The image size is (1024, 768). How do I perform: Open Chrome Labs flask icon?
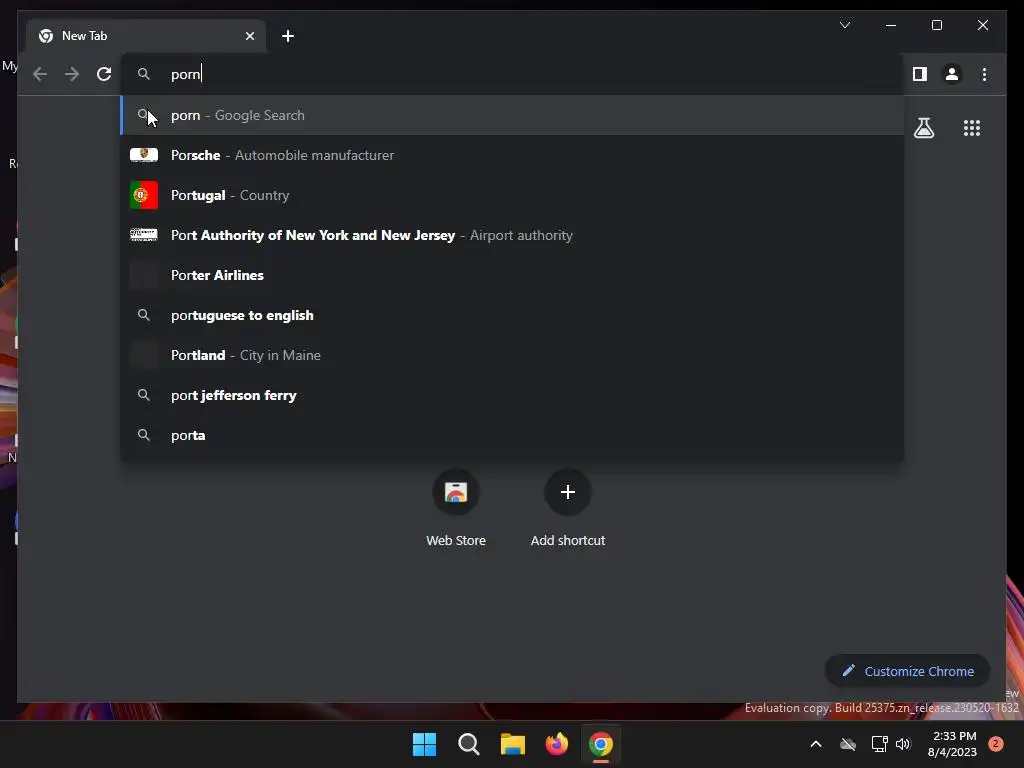click(x=923, y=128)
